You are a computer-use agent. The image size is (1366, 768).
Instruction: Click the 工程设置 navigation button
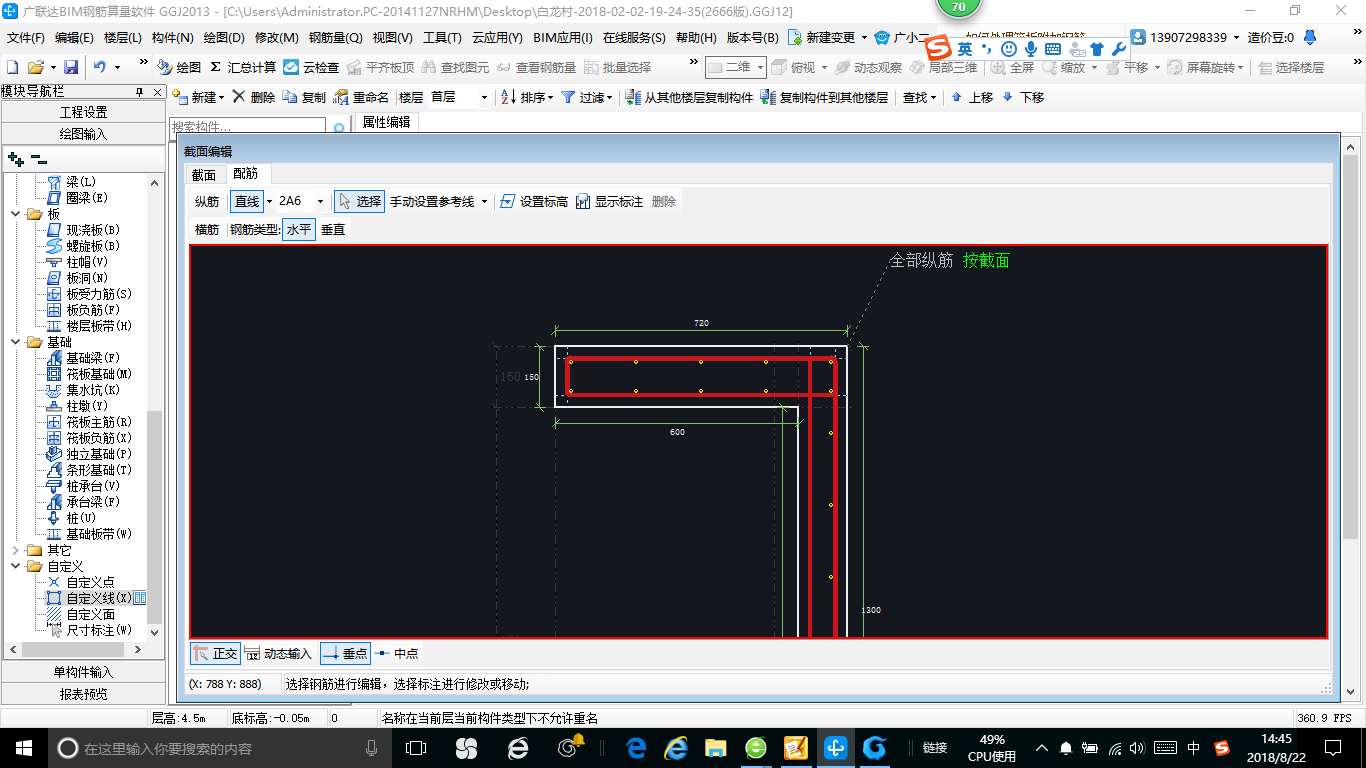[83, 112]
